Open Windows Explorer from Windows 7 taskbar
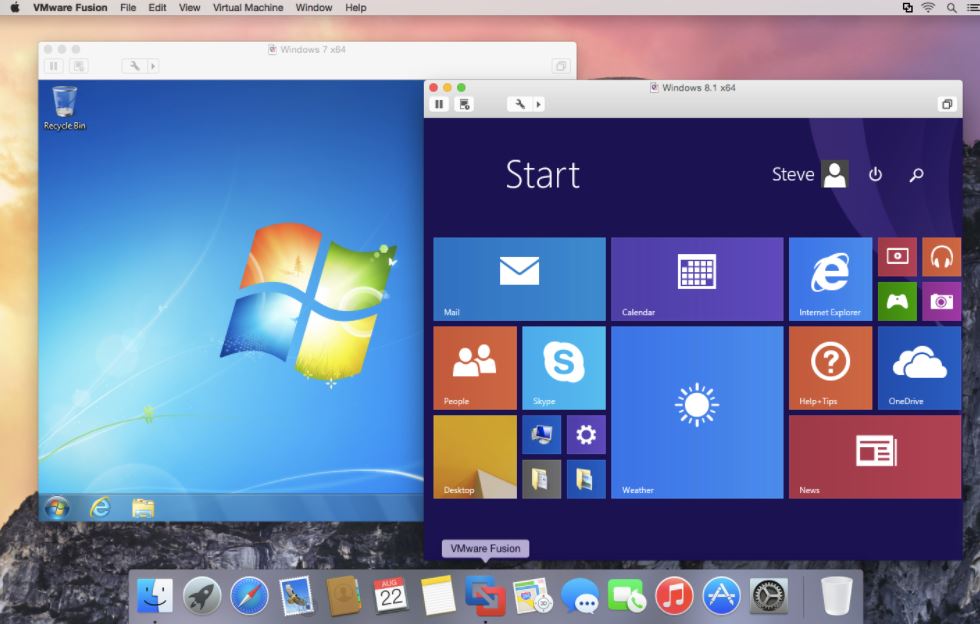Screen dimensions: 980x624 (x=143, y=508)
